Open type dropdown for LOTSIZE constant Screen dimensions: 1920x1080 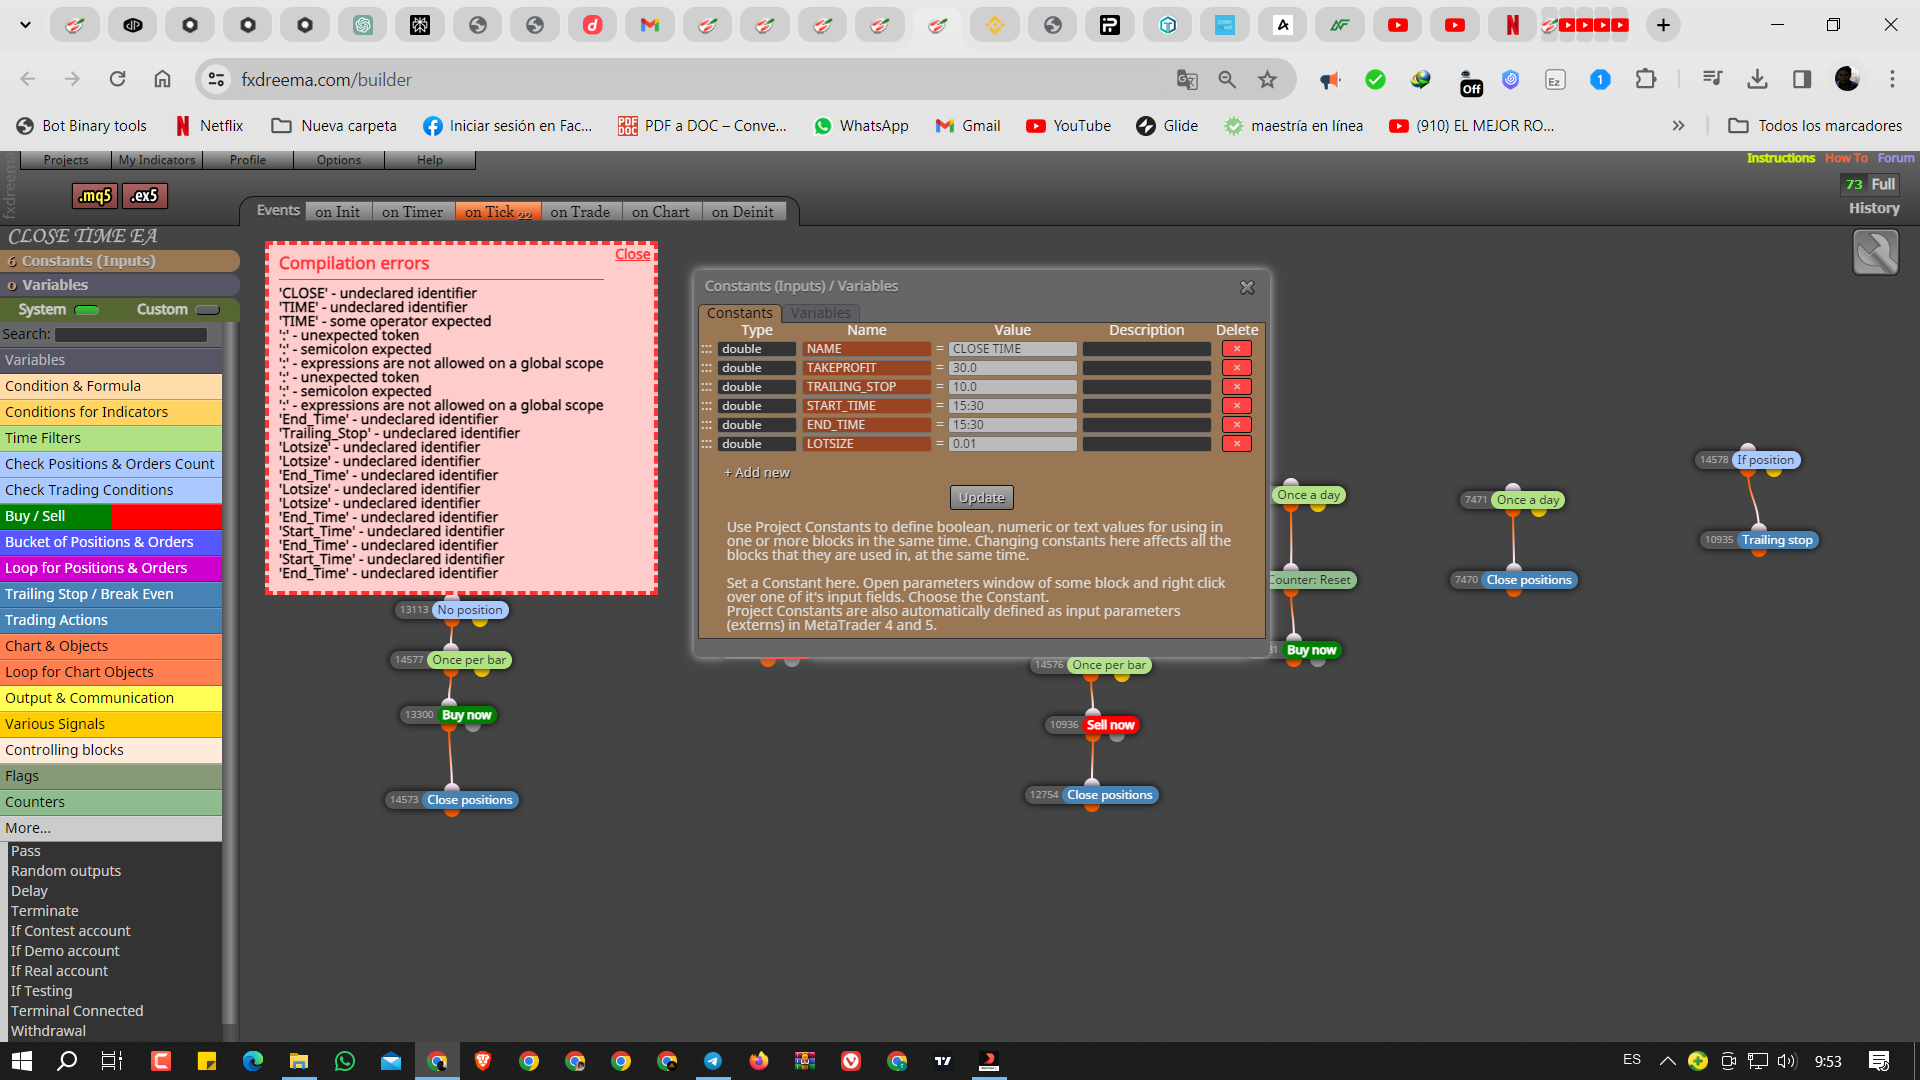click(x=756, y=444)
